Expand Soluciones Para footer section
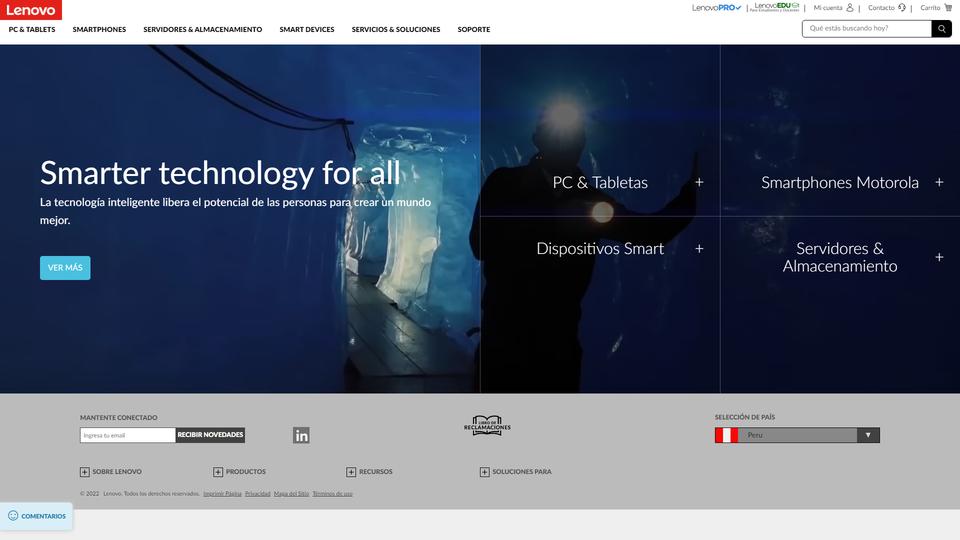 point(516,472)
